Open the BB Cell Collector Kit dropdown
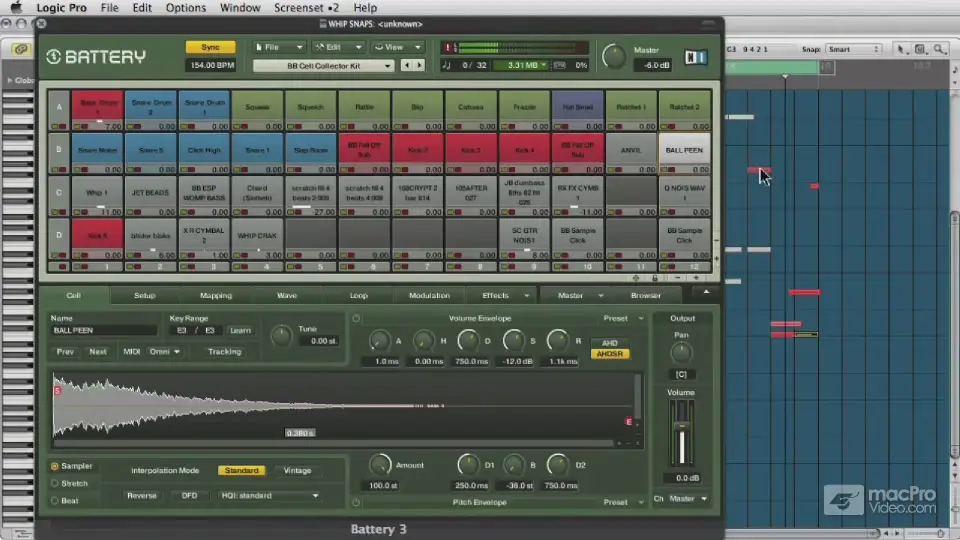 [323, 66]
